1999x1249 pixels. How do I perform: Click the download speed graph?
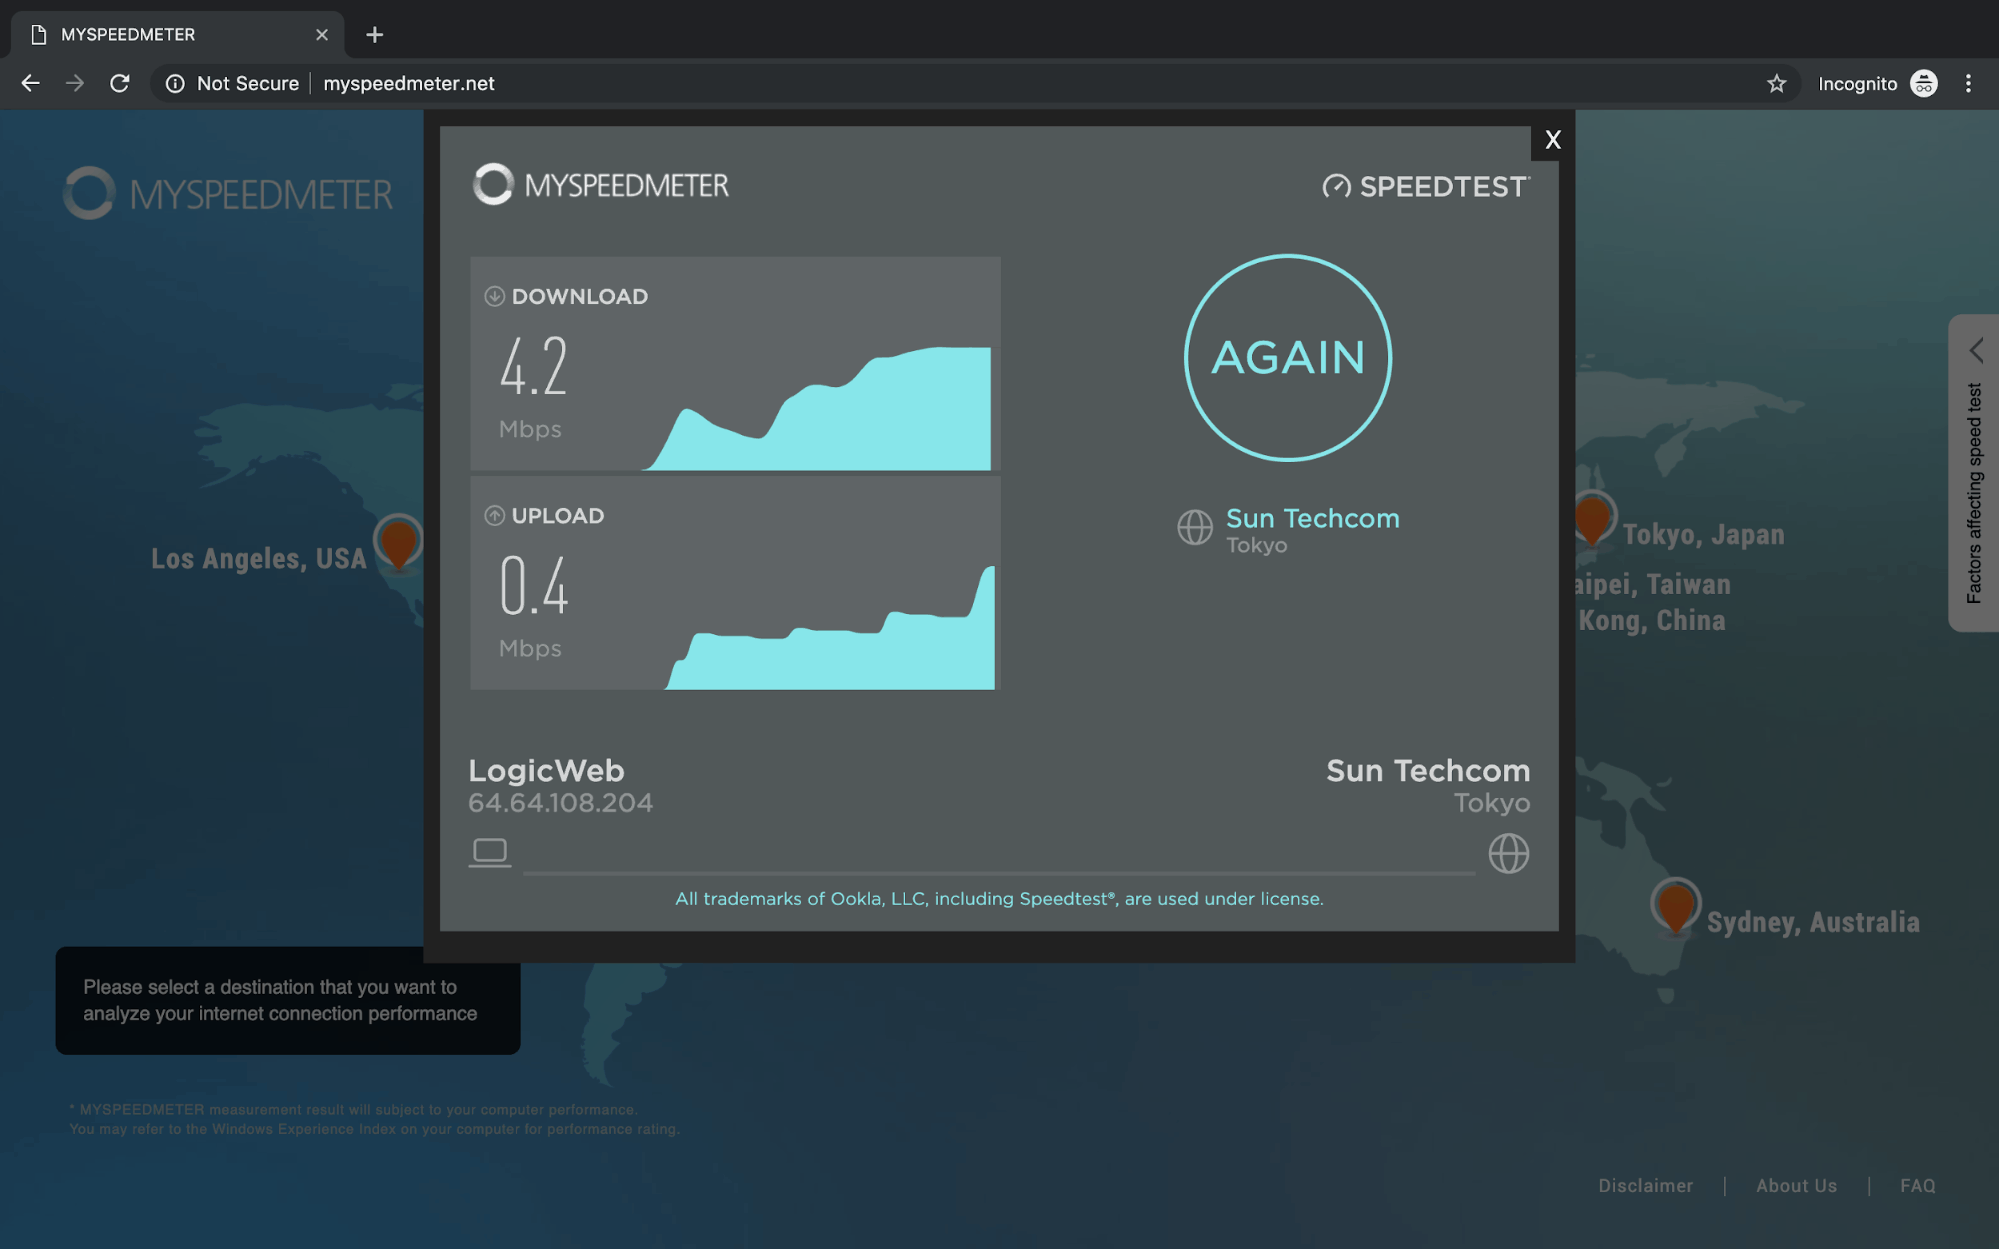pyautogui.click(x=818, y=408)
